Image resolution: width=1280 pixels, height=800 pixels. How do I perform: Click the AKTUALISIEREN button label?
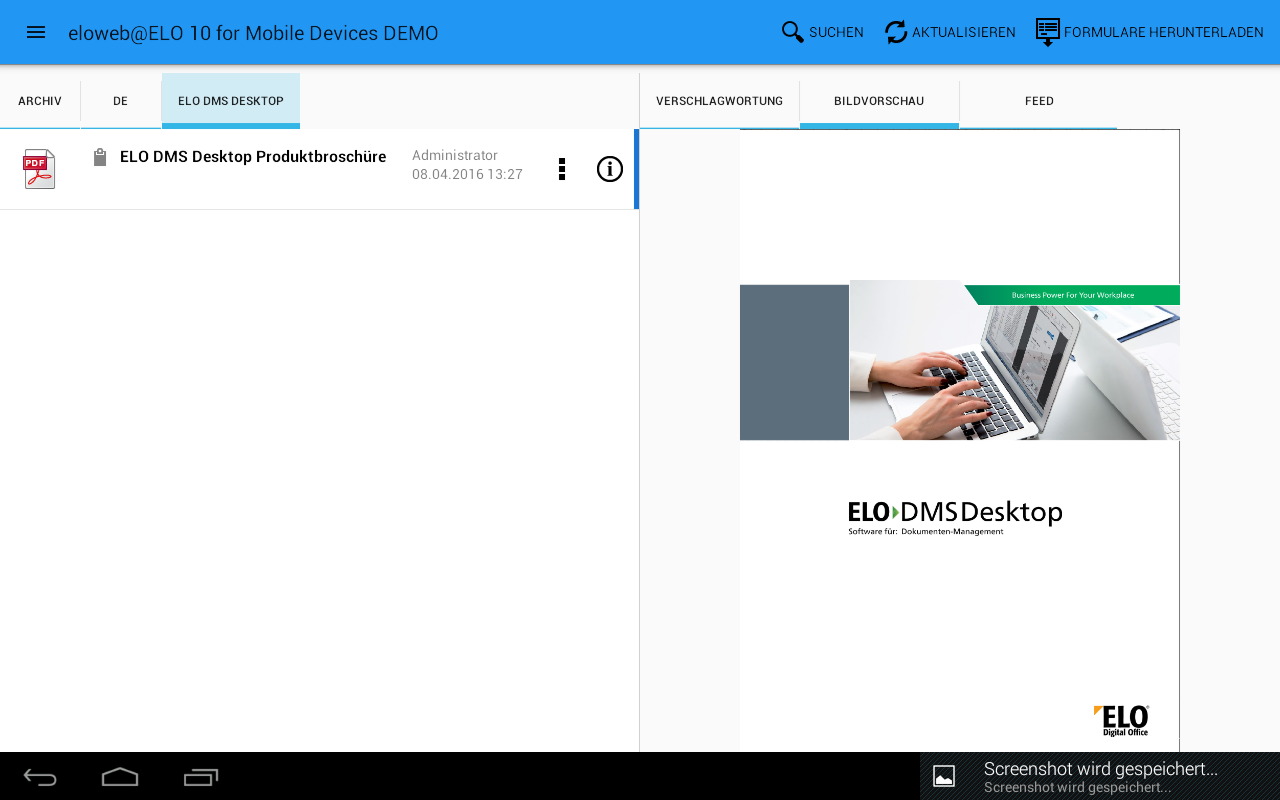[964, 32]
